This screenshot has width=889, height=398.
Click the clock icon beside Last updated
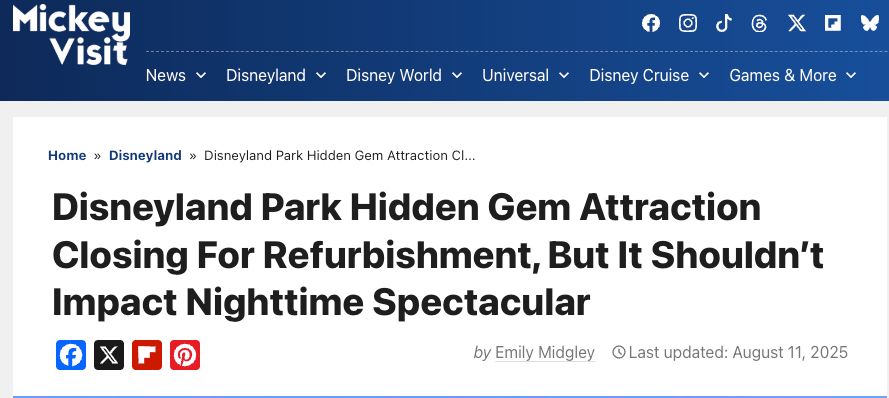point(619,353)
